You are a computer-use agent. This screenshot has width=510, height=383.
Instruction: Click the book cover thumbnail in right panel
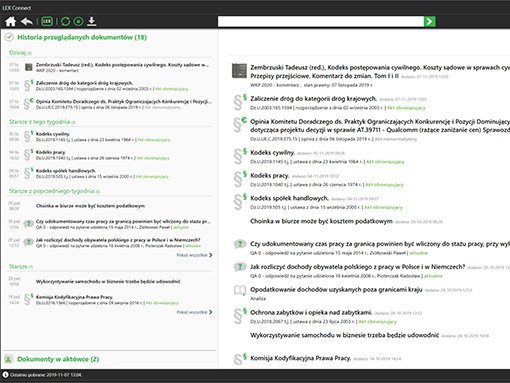click(x=239, y=71)
